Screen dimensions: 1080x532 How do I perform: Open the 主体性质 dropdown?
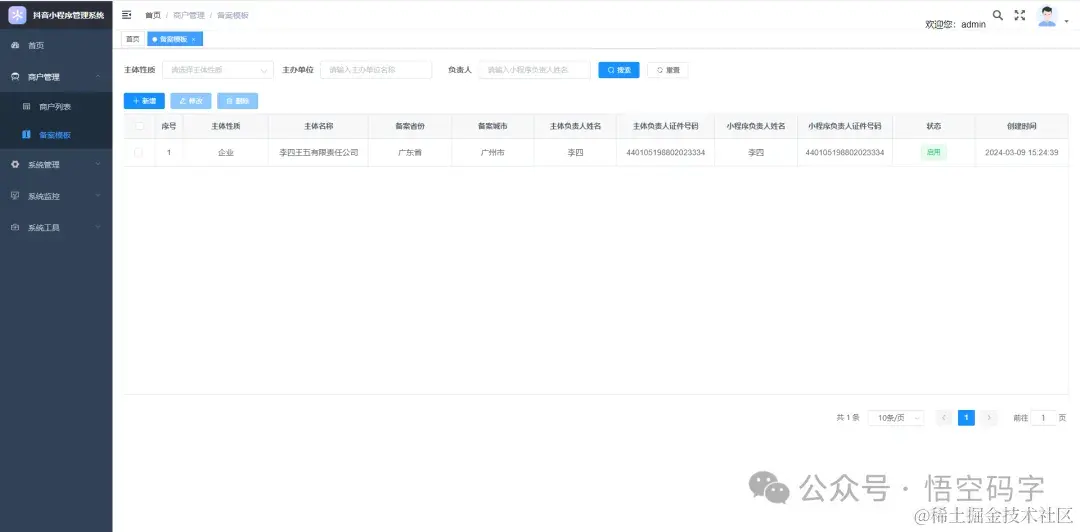pyautogui.click(x=218, y=70)
